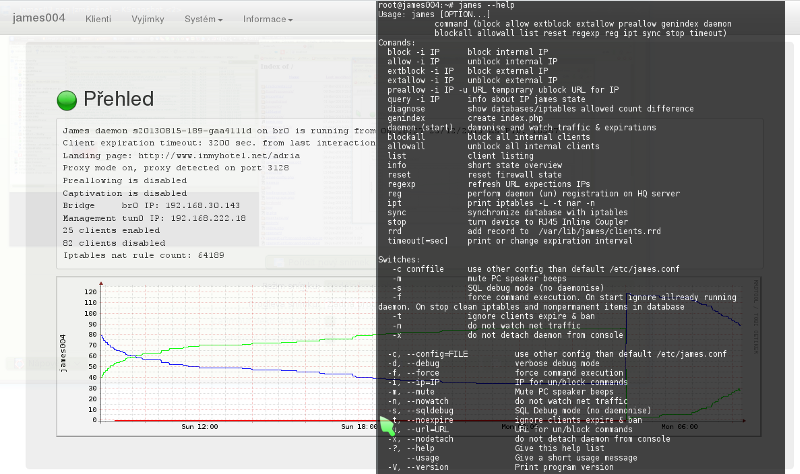This screenshot has height=474, width=800.
Task: Open the Klienti navigation item
Action: pyautogui.click(x=99, y=19)
